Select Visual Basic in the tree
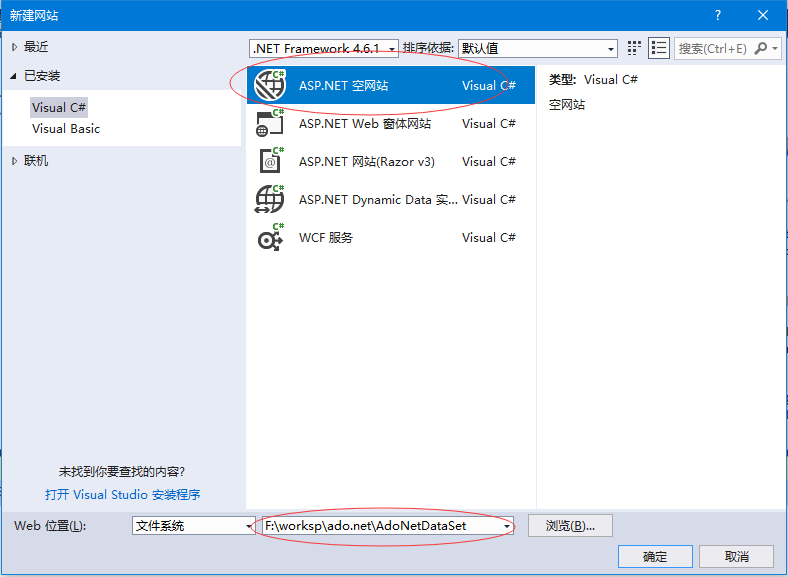 (66, 129)
